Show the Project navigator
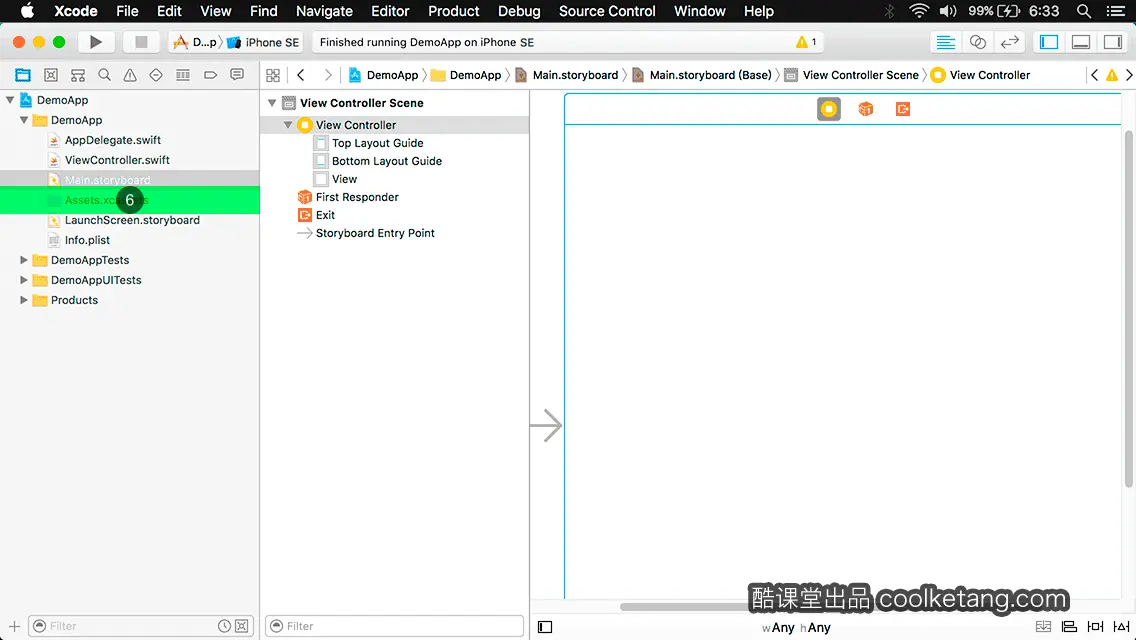Screen dimensions: 1136x640 [x=23, y=75]
